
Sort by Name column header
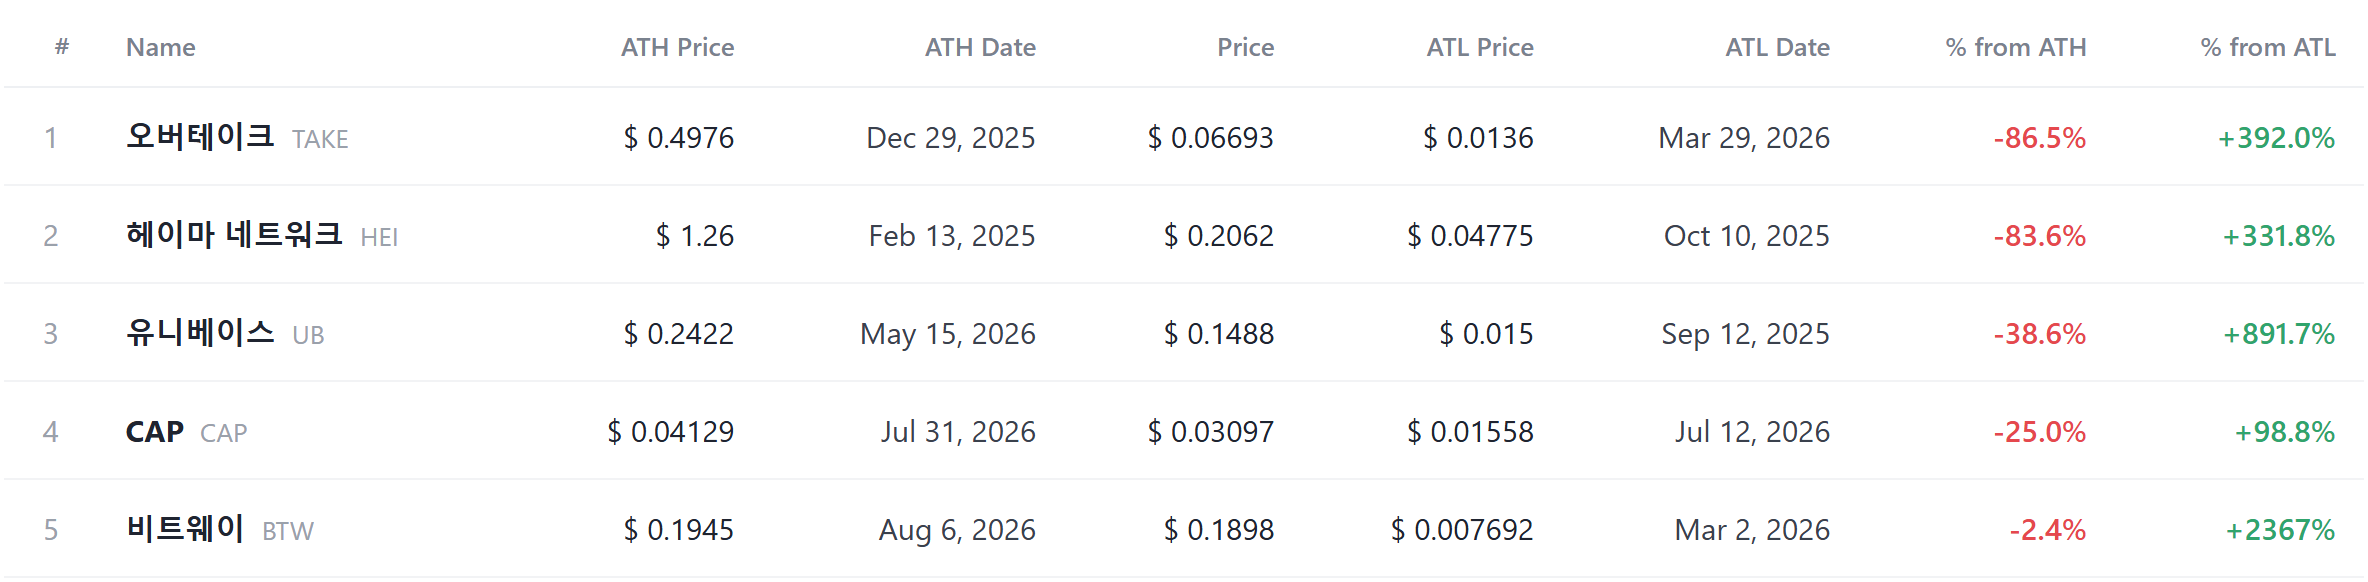(160, 47)
